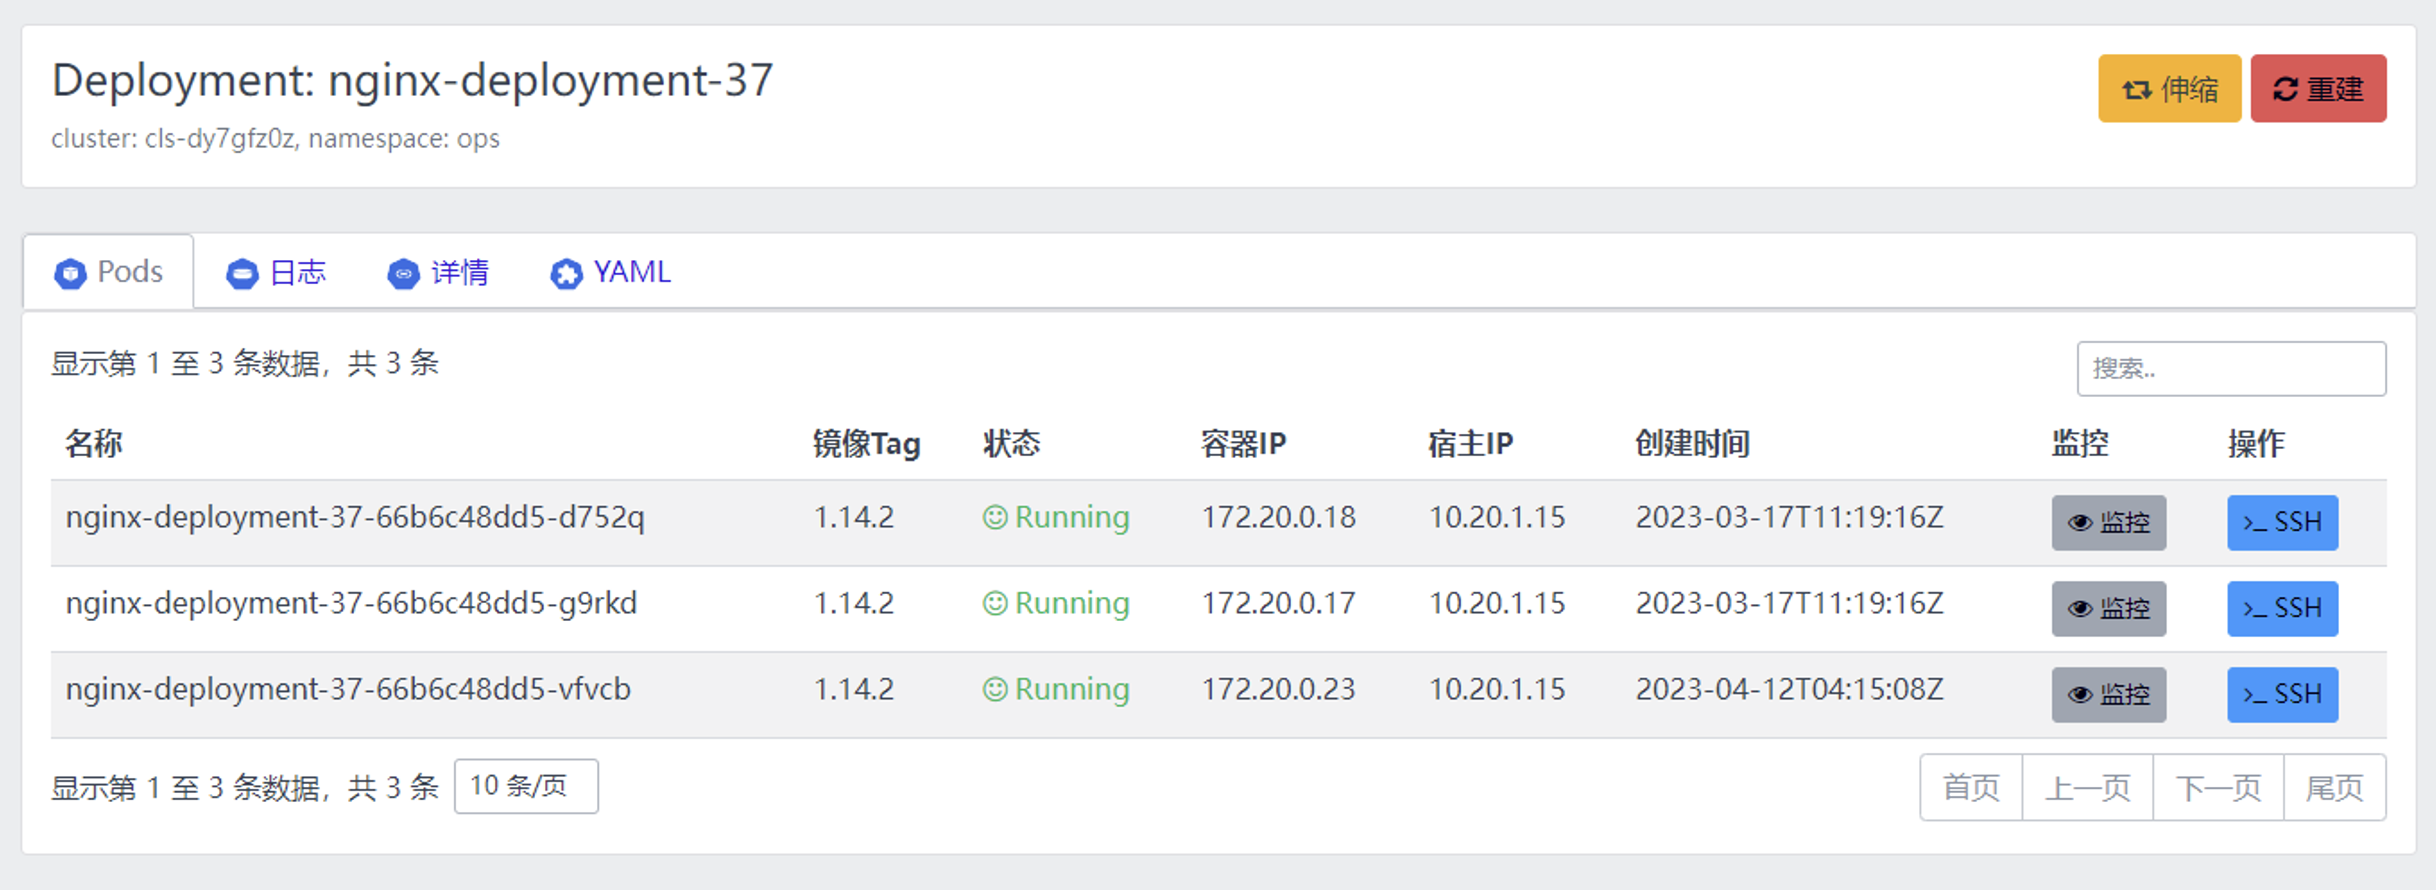Click the smiley status icon for pod d752q
2436x890 pixels.
coord(995,517)
